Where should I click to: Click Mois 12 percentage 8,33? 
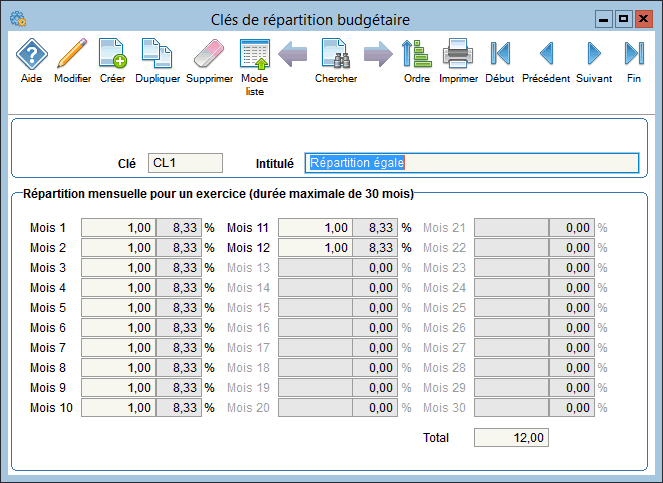click(375, 247)
